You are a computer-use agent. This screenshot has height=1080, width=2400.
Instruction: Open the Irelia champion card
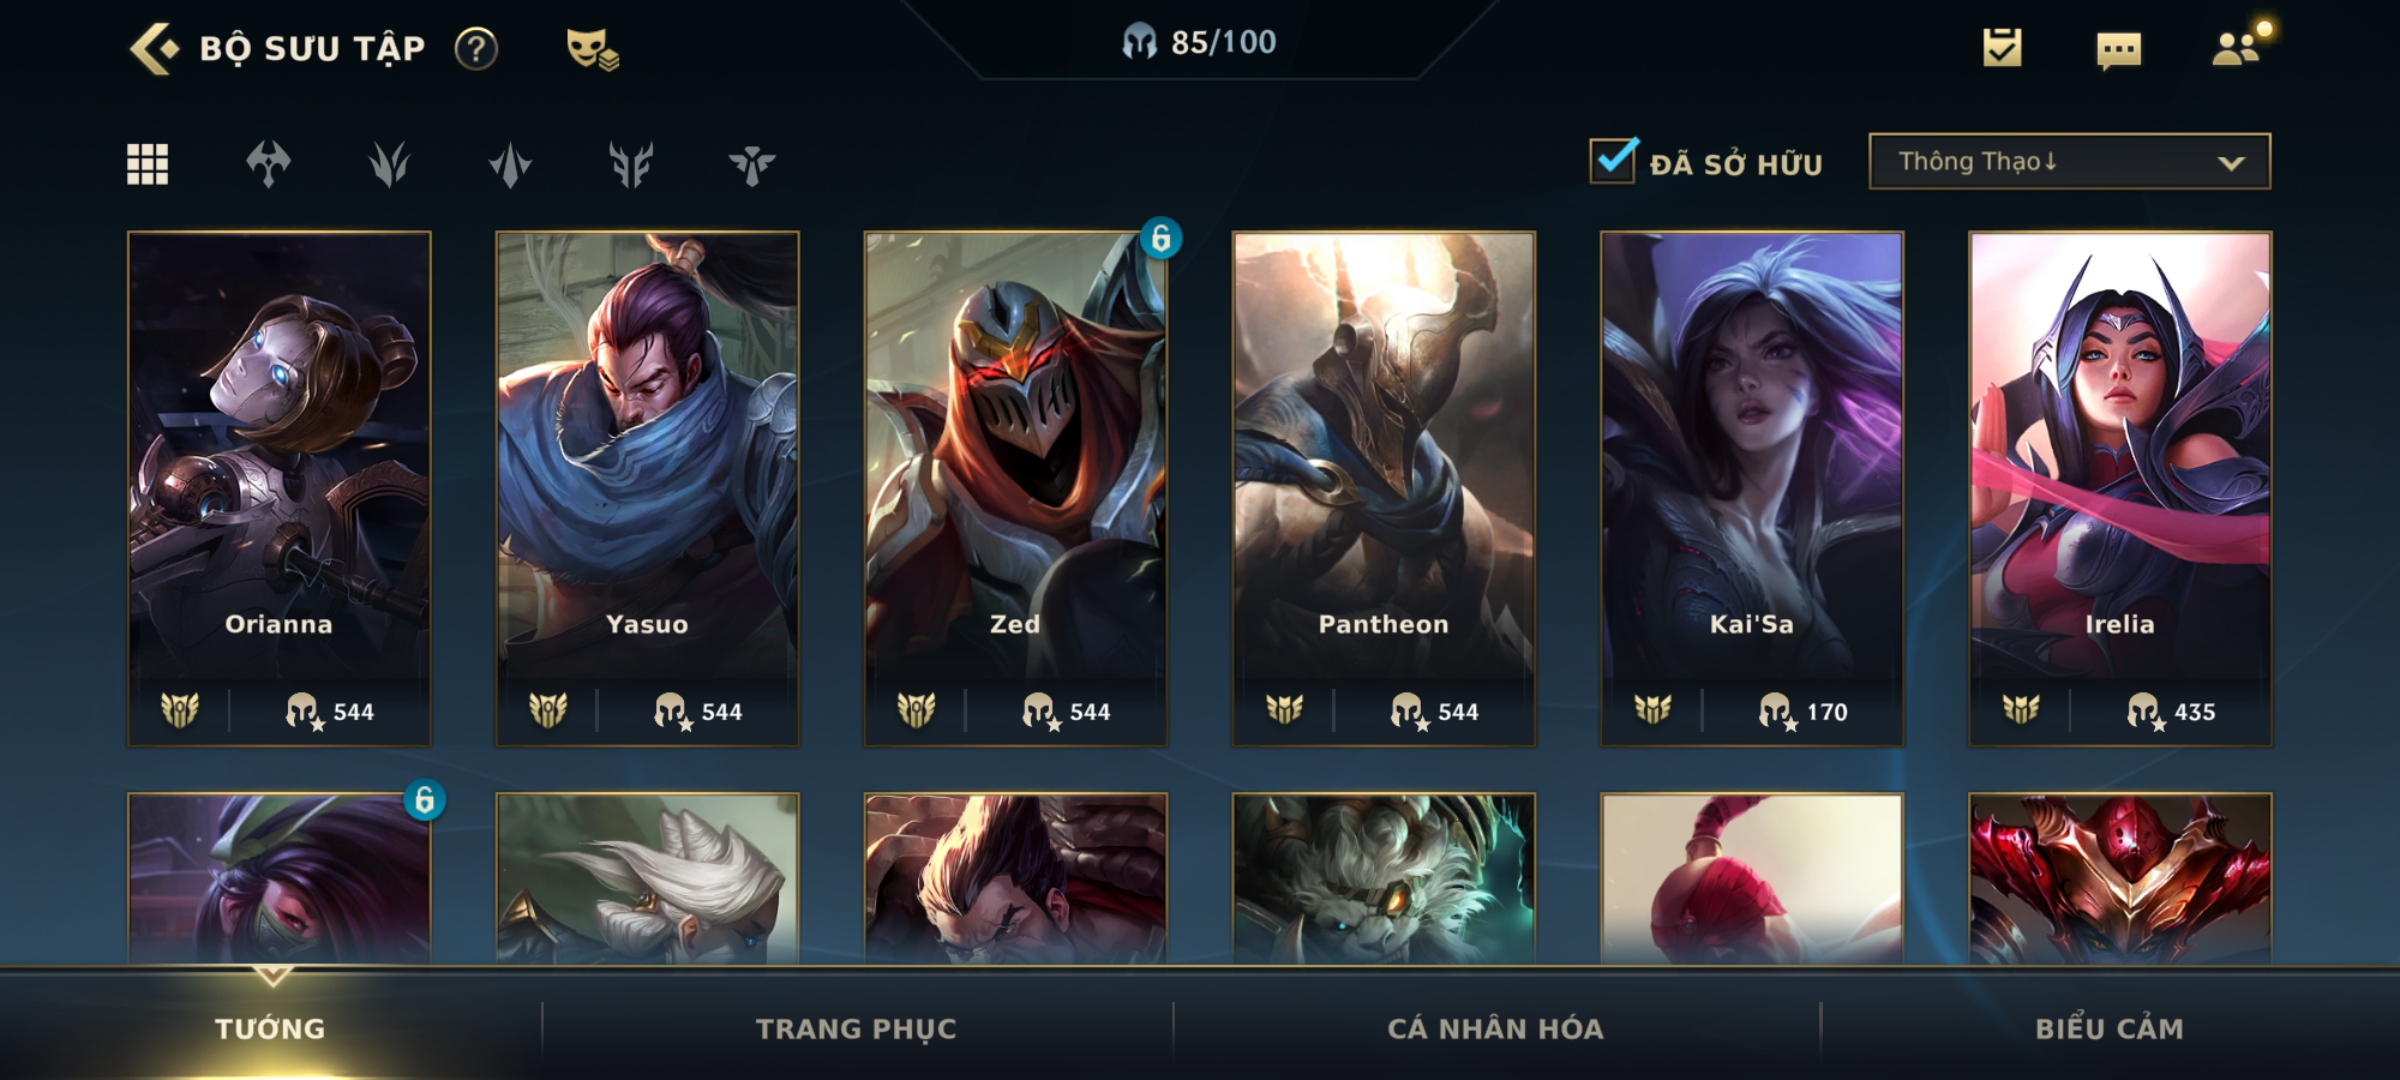(2120, 488)
